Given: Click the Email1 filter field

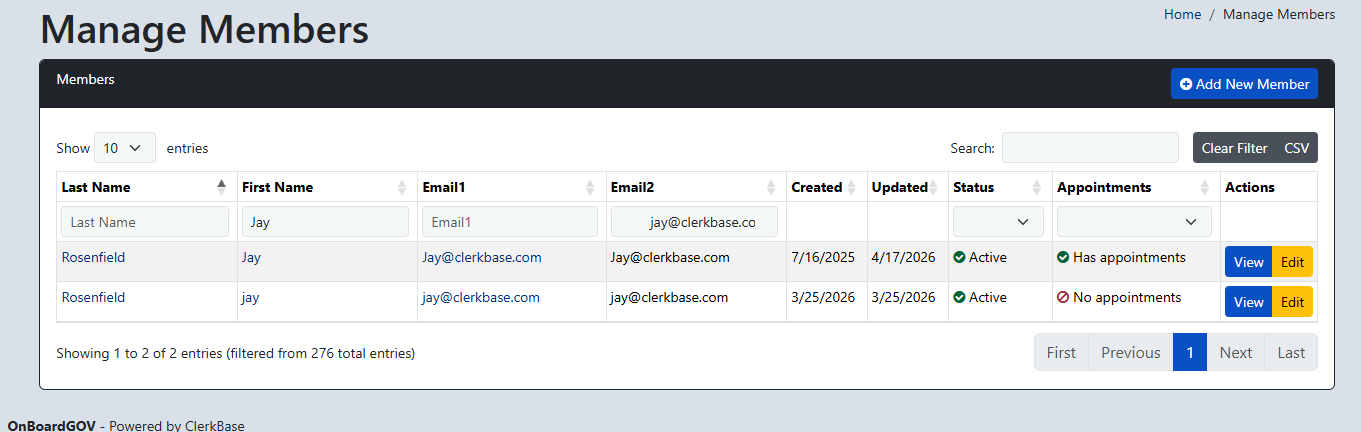Looking at the screenshot, I should 510,222.
